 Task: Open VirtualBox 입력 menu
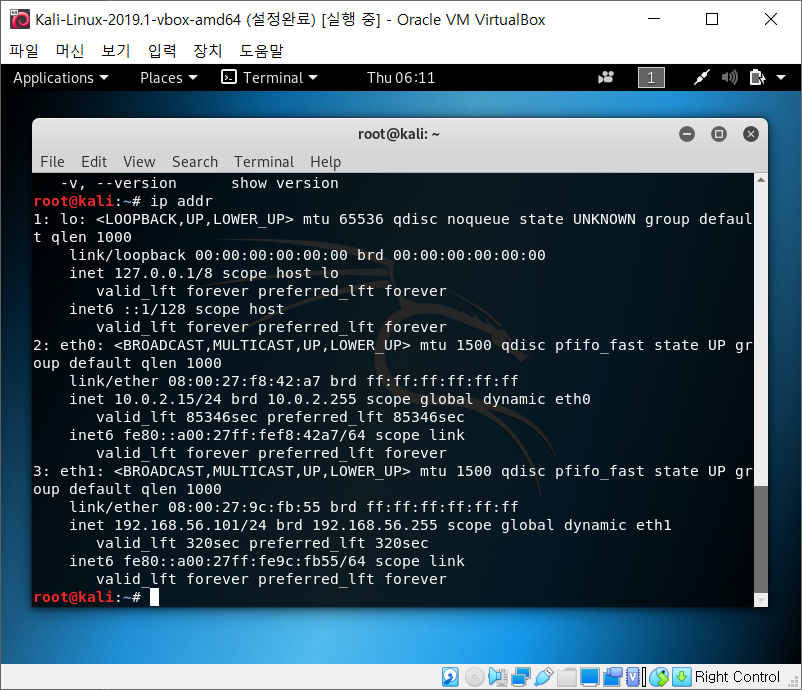[x=162, y=51]
